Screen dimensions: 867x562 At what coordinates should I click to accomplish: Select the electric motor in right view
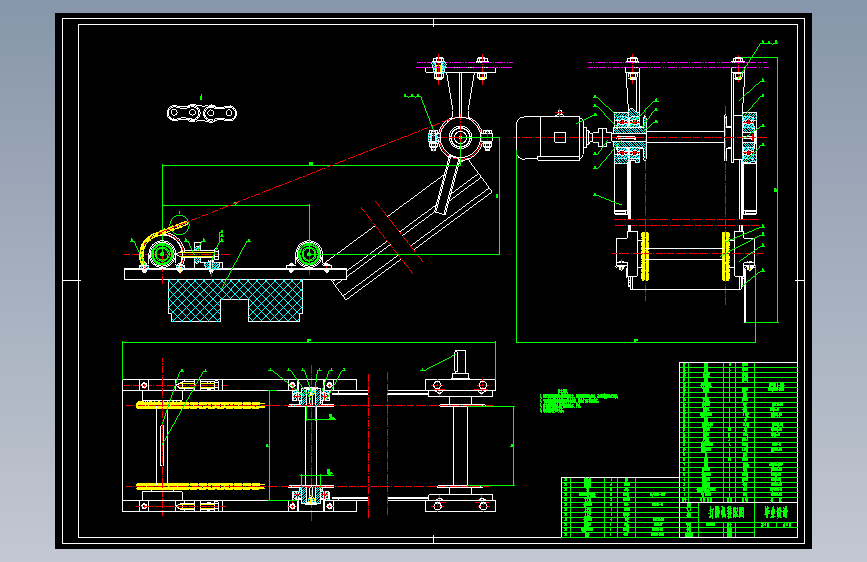pos(550,138)
